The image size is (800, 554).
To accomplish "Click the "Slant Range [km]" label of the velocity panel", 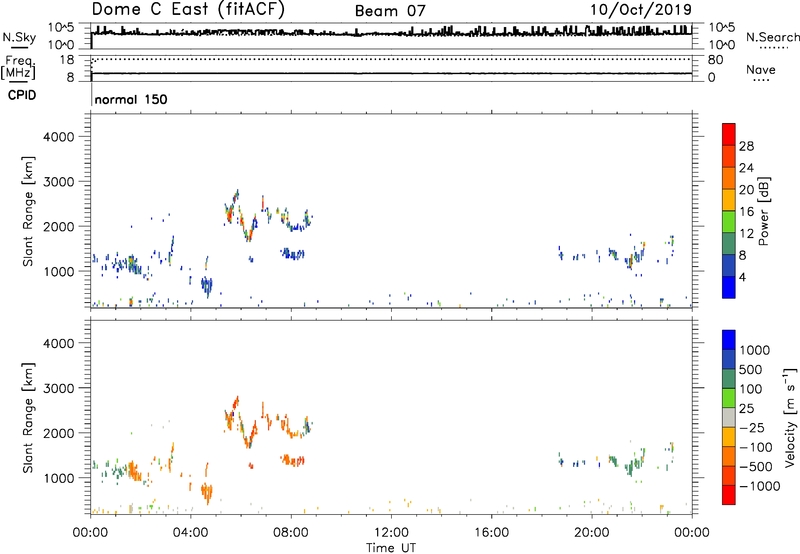I will pyautogui.click(x=28, y=418).
